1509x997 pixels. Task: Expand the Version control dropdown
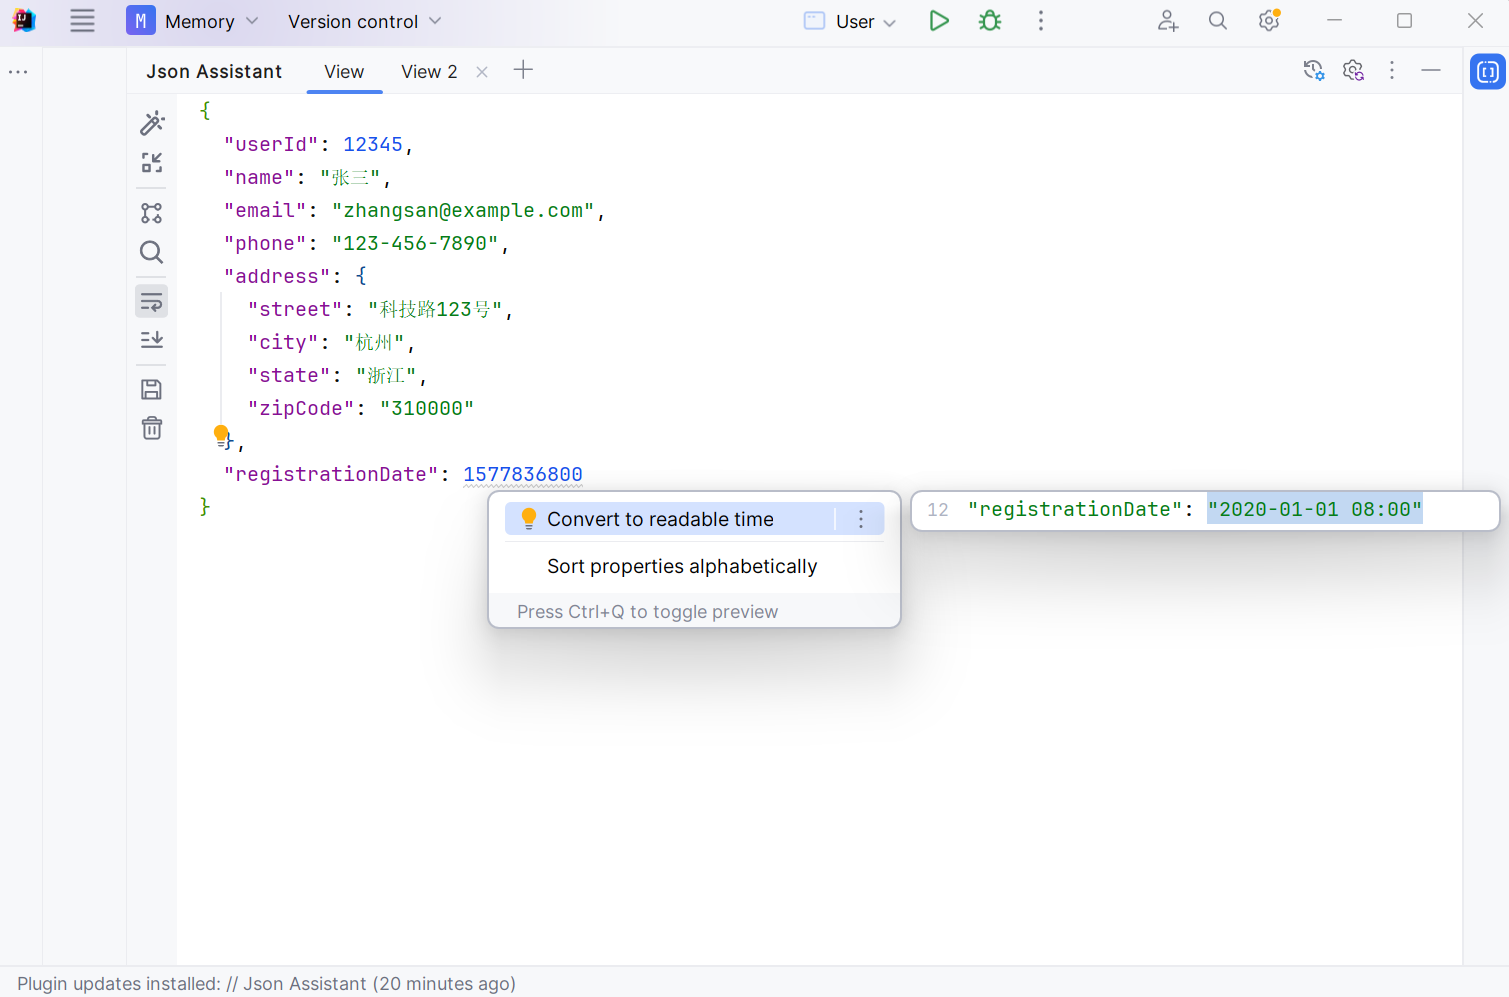364,21
